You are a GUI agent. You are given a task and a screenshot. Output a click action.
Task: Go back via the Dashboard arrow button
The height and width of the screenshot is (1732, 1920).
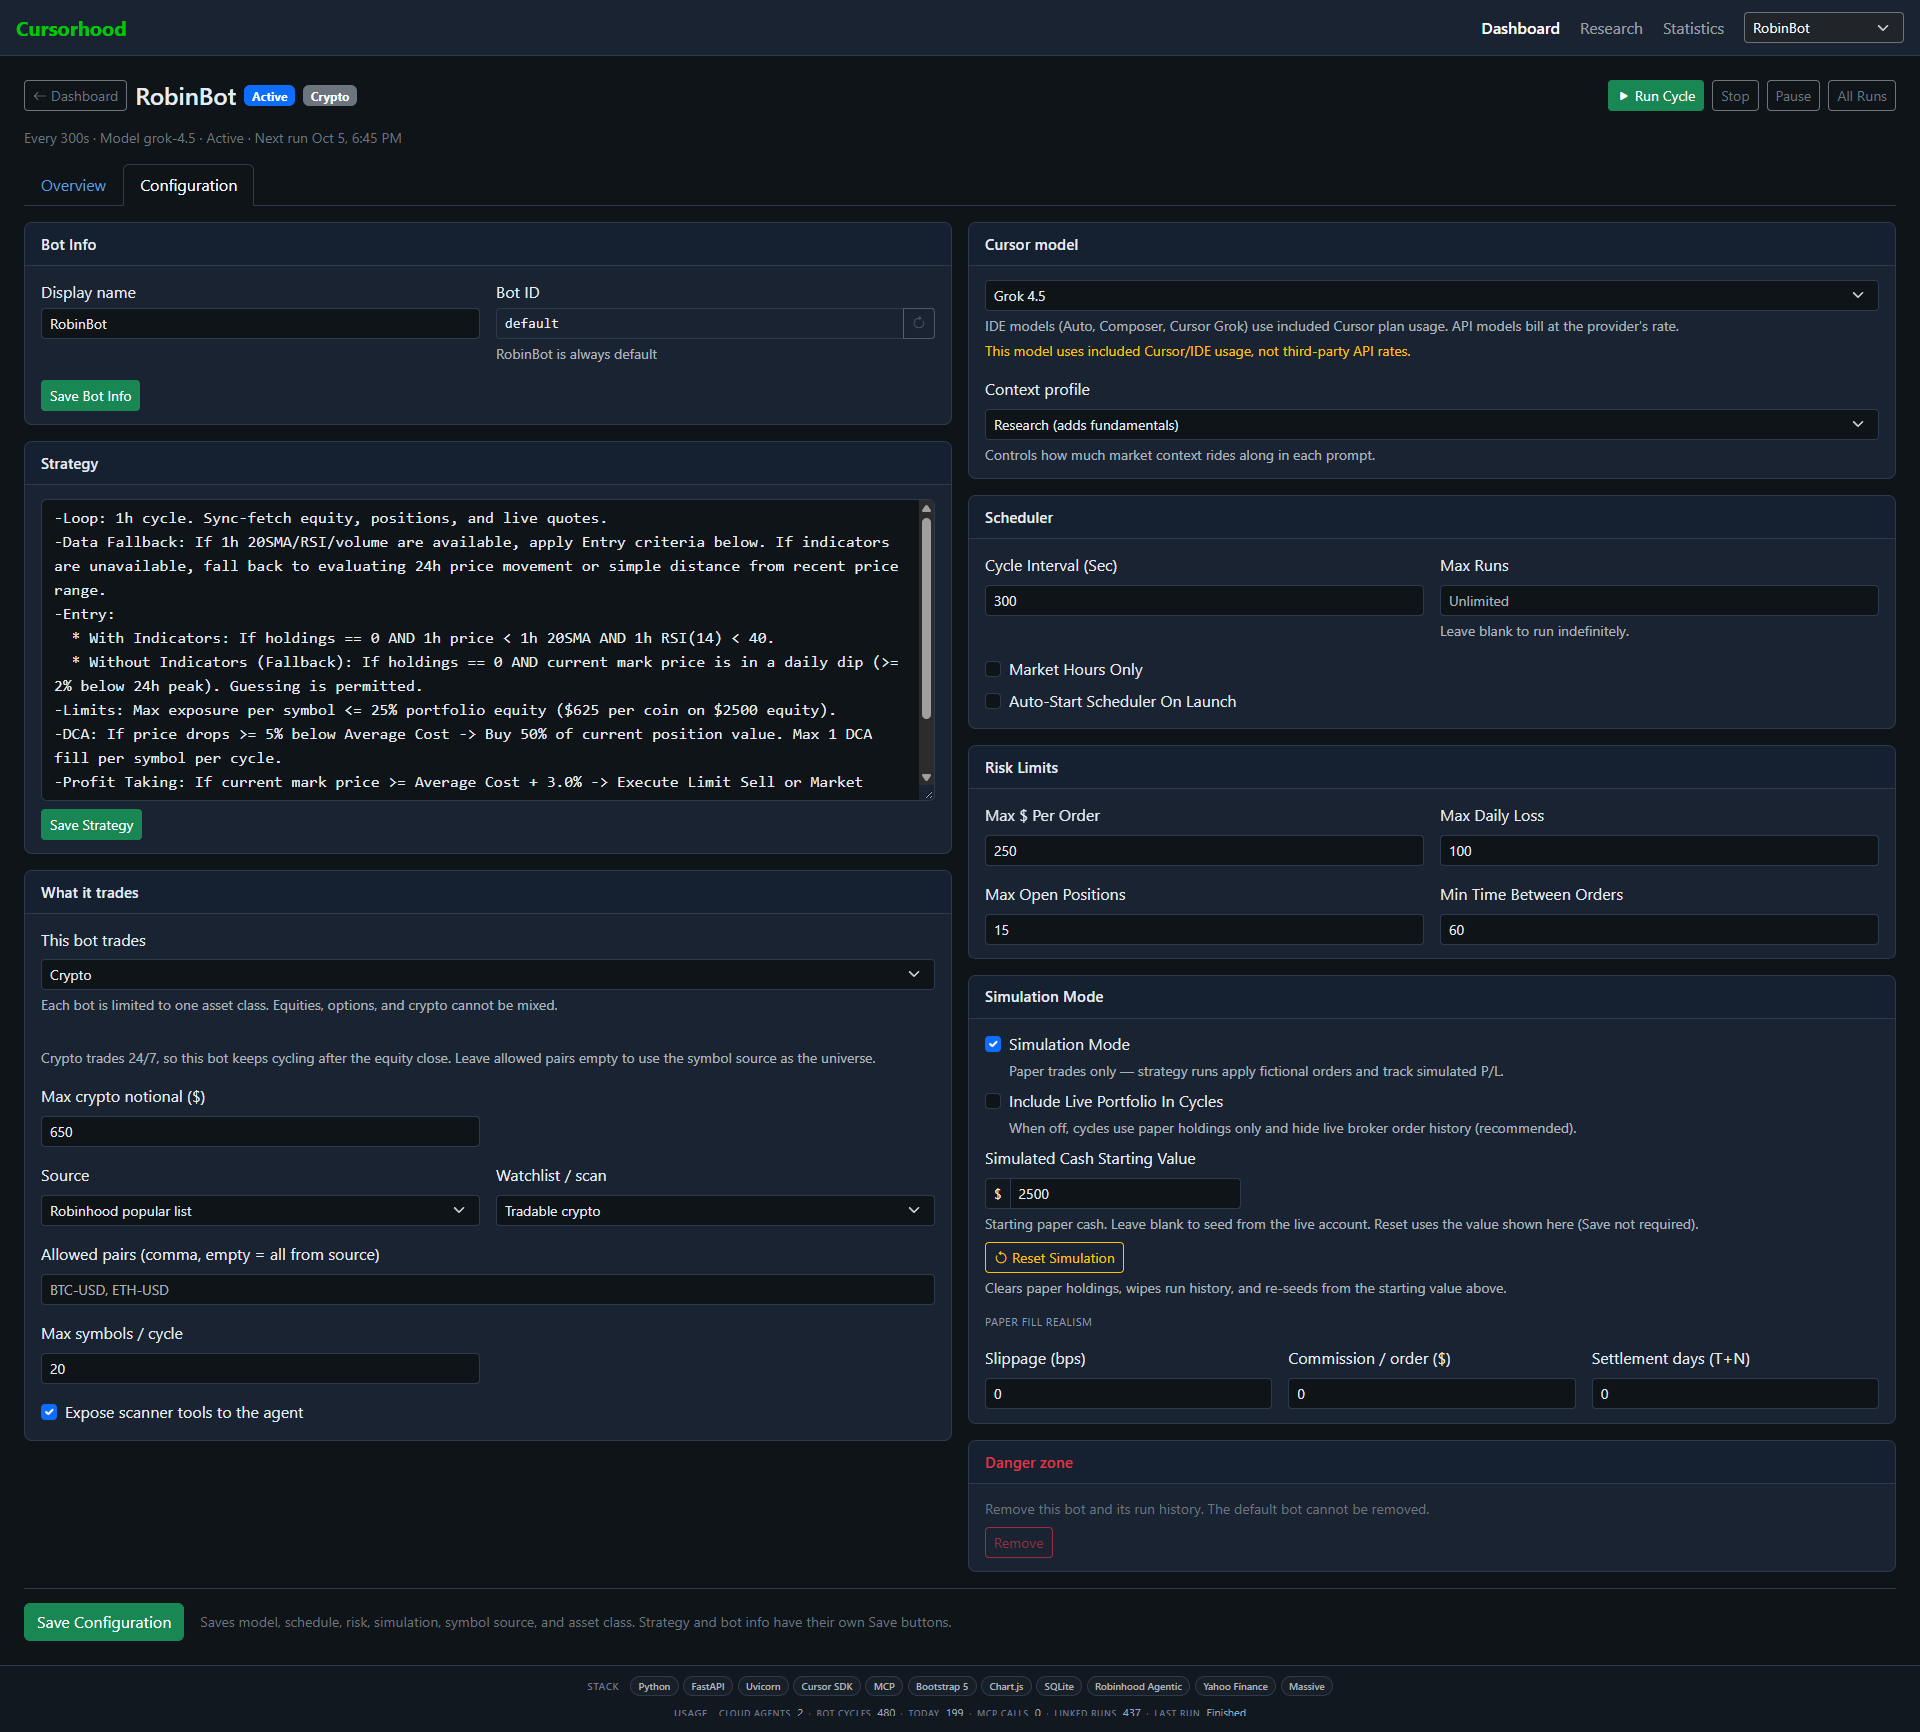(75, 96)
